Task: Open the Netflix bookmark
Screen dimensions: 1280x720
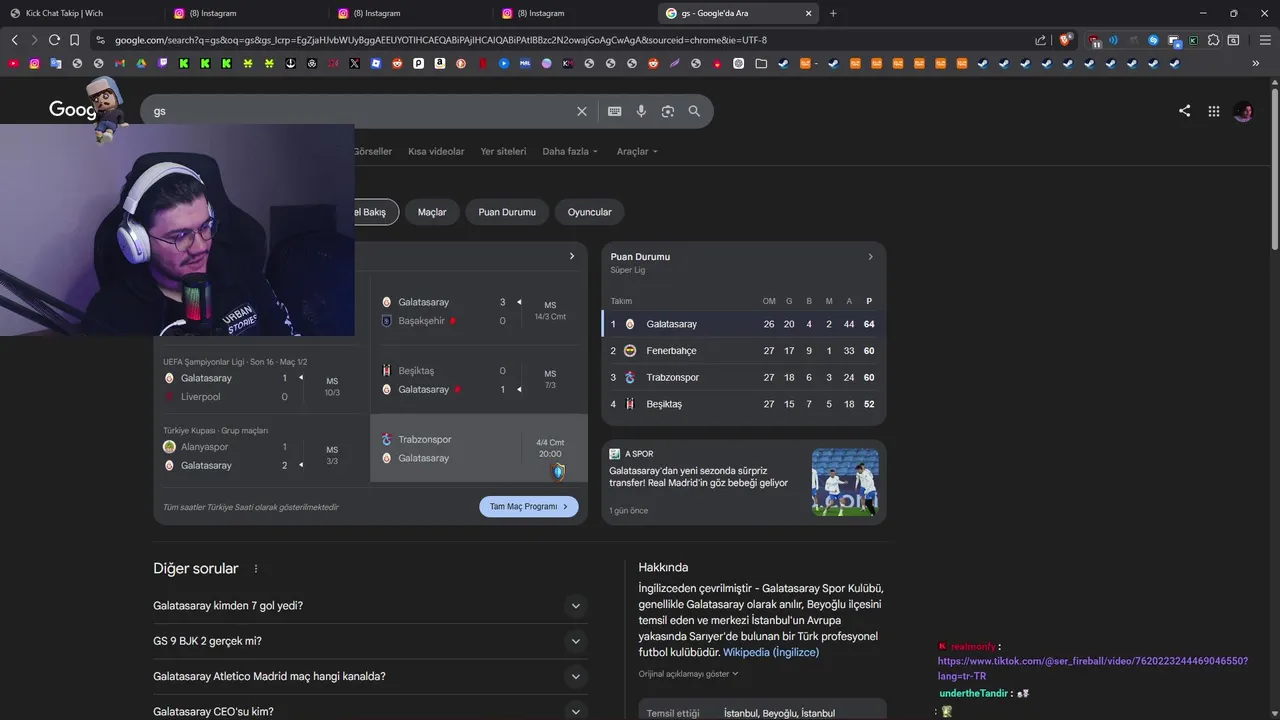Action: [482, 63]
